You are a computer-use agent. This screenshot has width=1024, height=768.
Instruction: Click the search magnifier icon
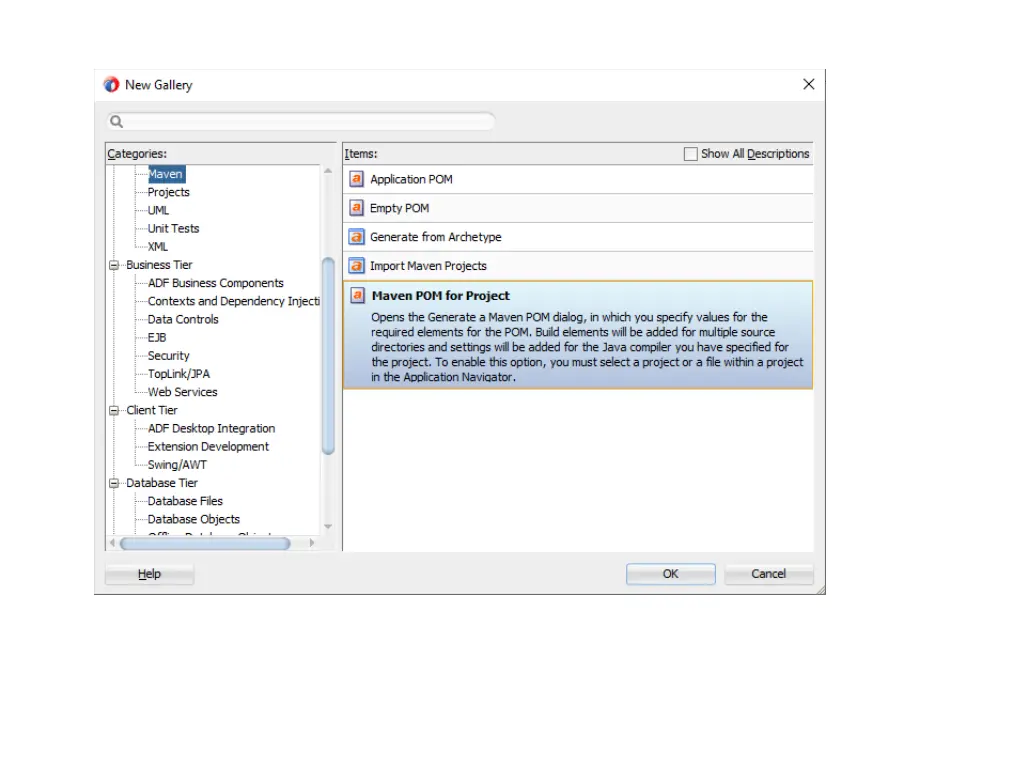pos(116,122)
